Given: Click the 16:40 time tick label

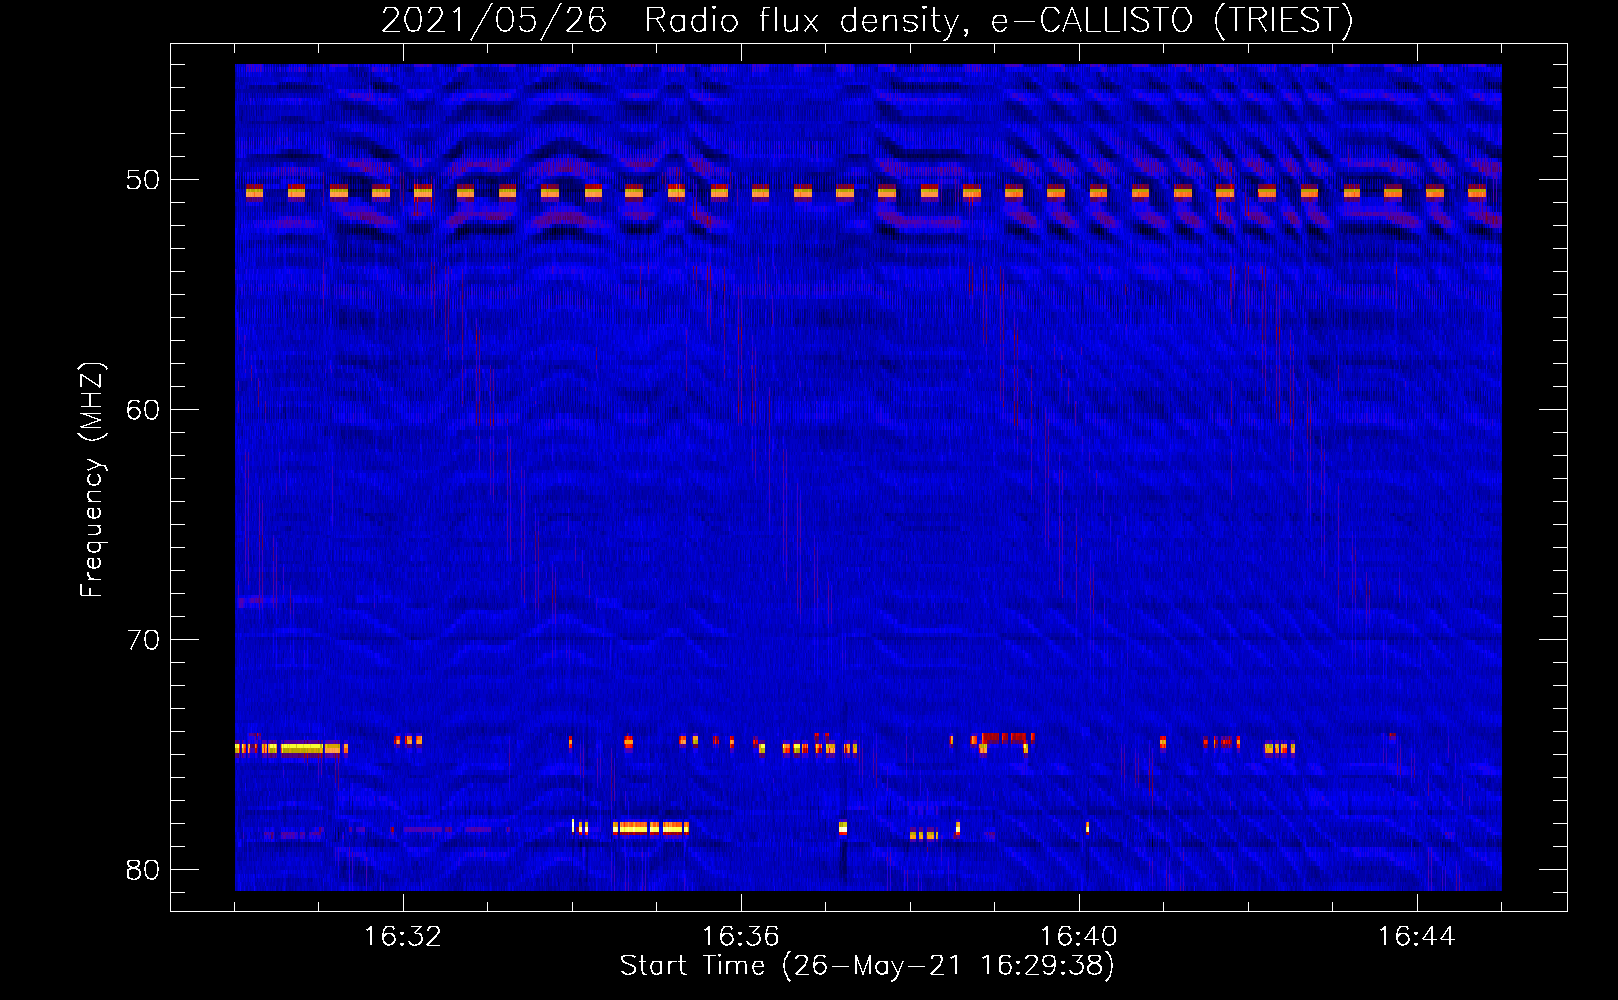Looking at the screenshot, I should tap(1079, 937).
